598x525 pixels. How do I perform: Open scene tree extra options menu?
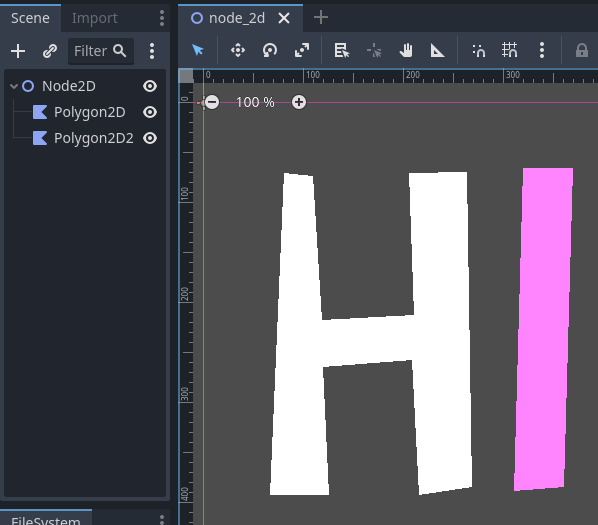pos(152,51)
